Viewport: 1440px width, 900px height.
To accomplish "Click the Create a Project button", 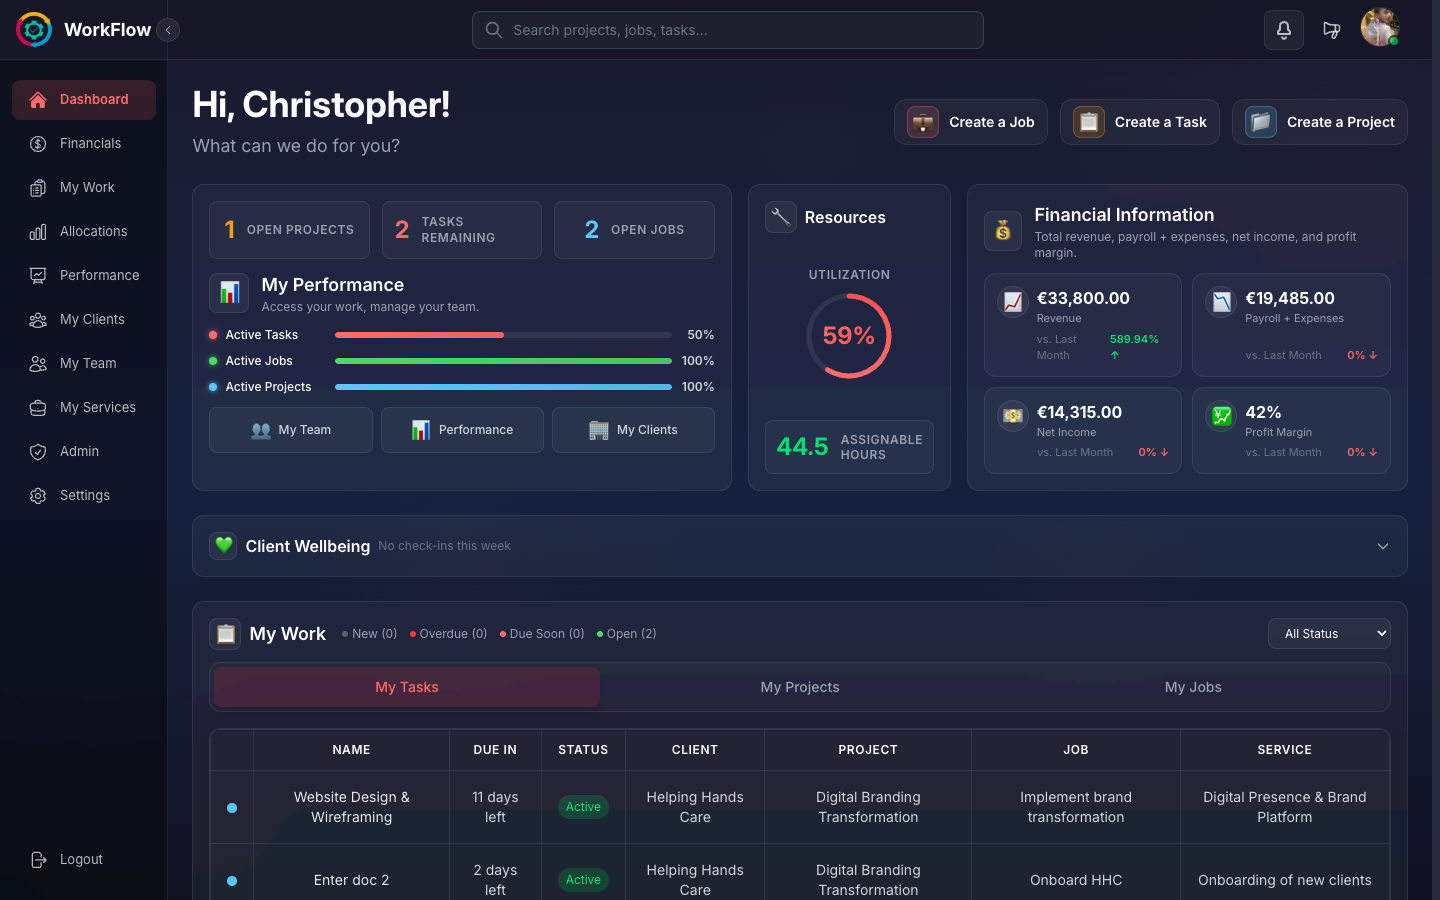I will tap(1319, 122).
